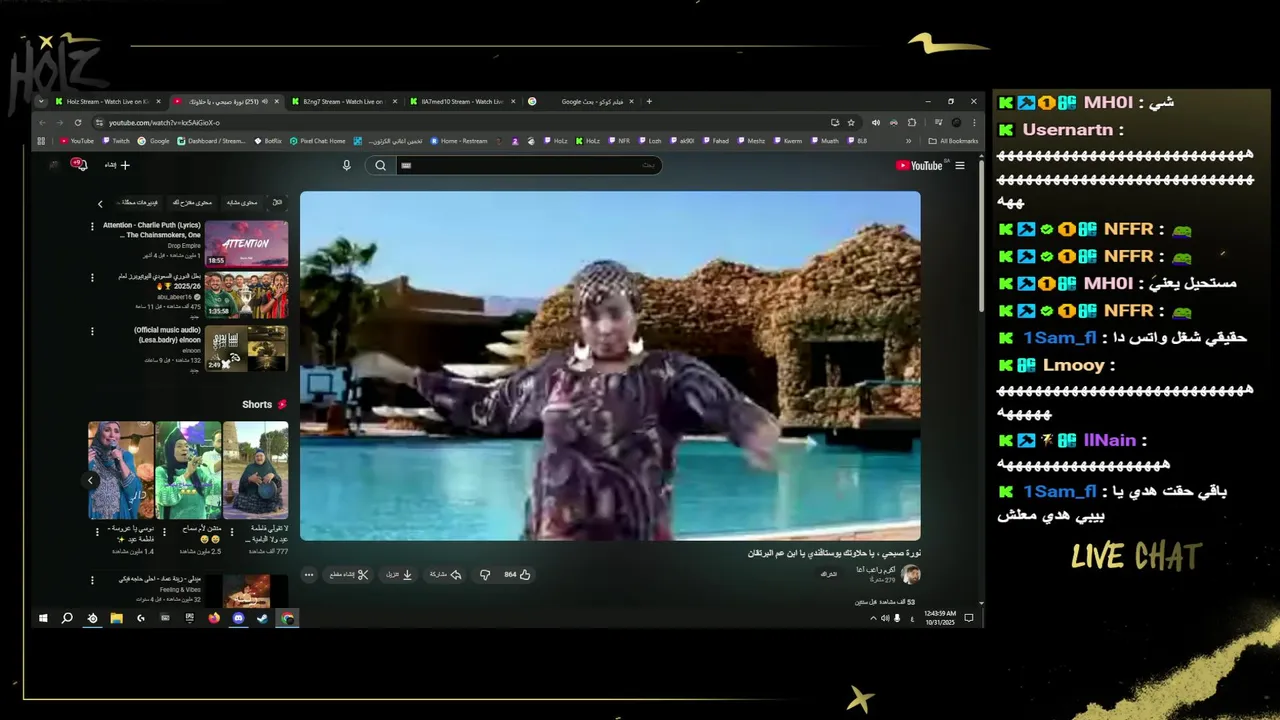Open the Short with woman in green hijab
The image size is (1280, 720).
click(188, 470)
